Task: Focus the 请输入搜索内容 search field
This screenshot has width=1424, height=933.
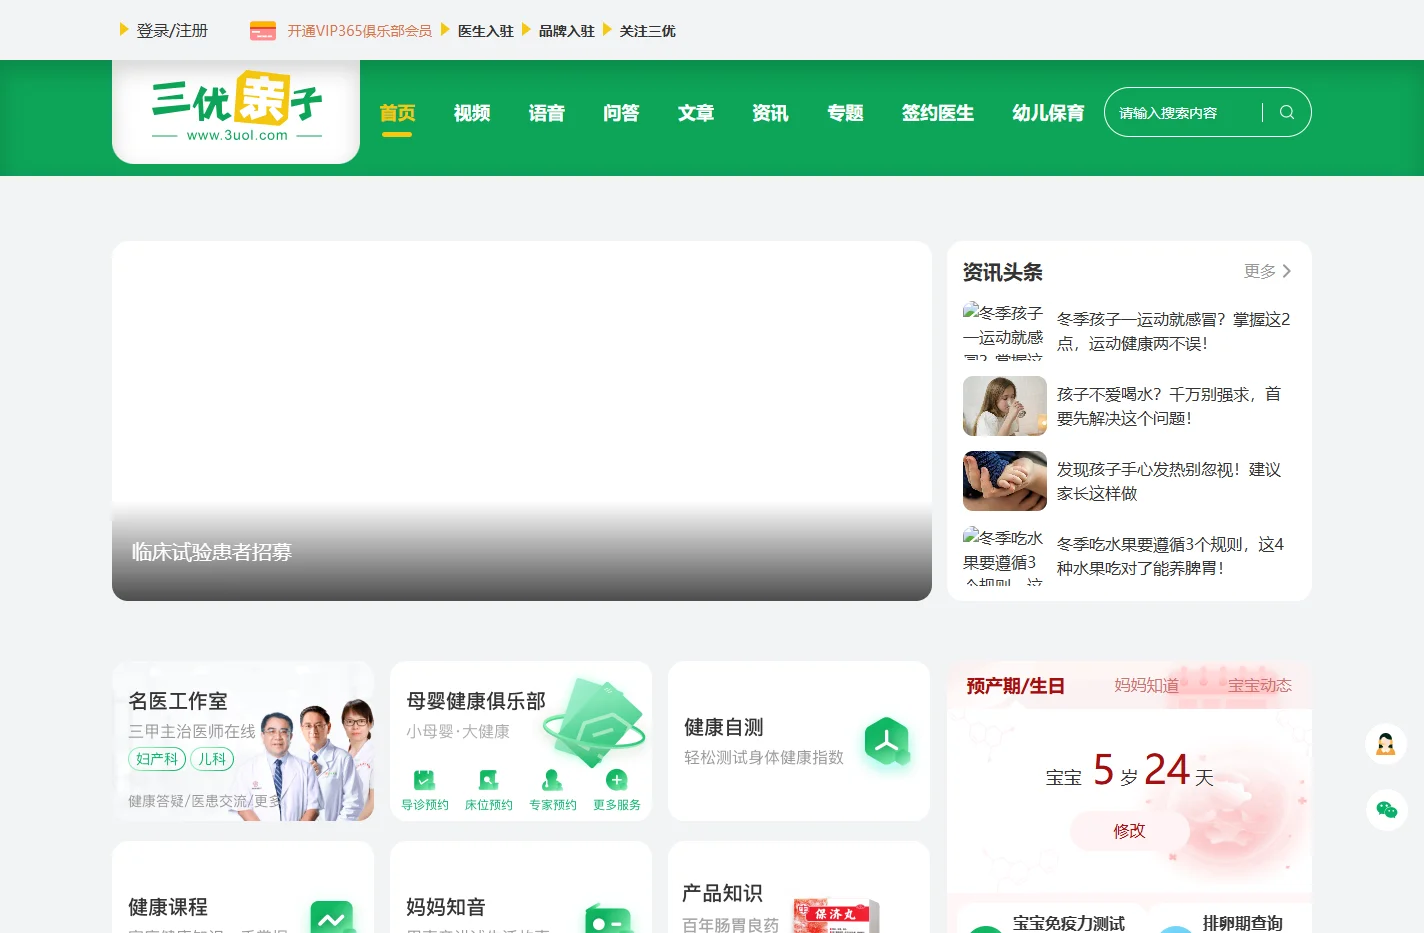Action: tap(1183, 112)
